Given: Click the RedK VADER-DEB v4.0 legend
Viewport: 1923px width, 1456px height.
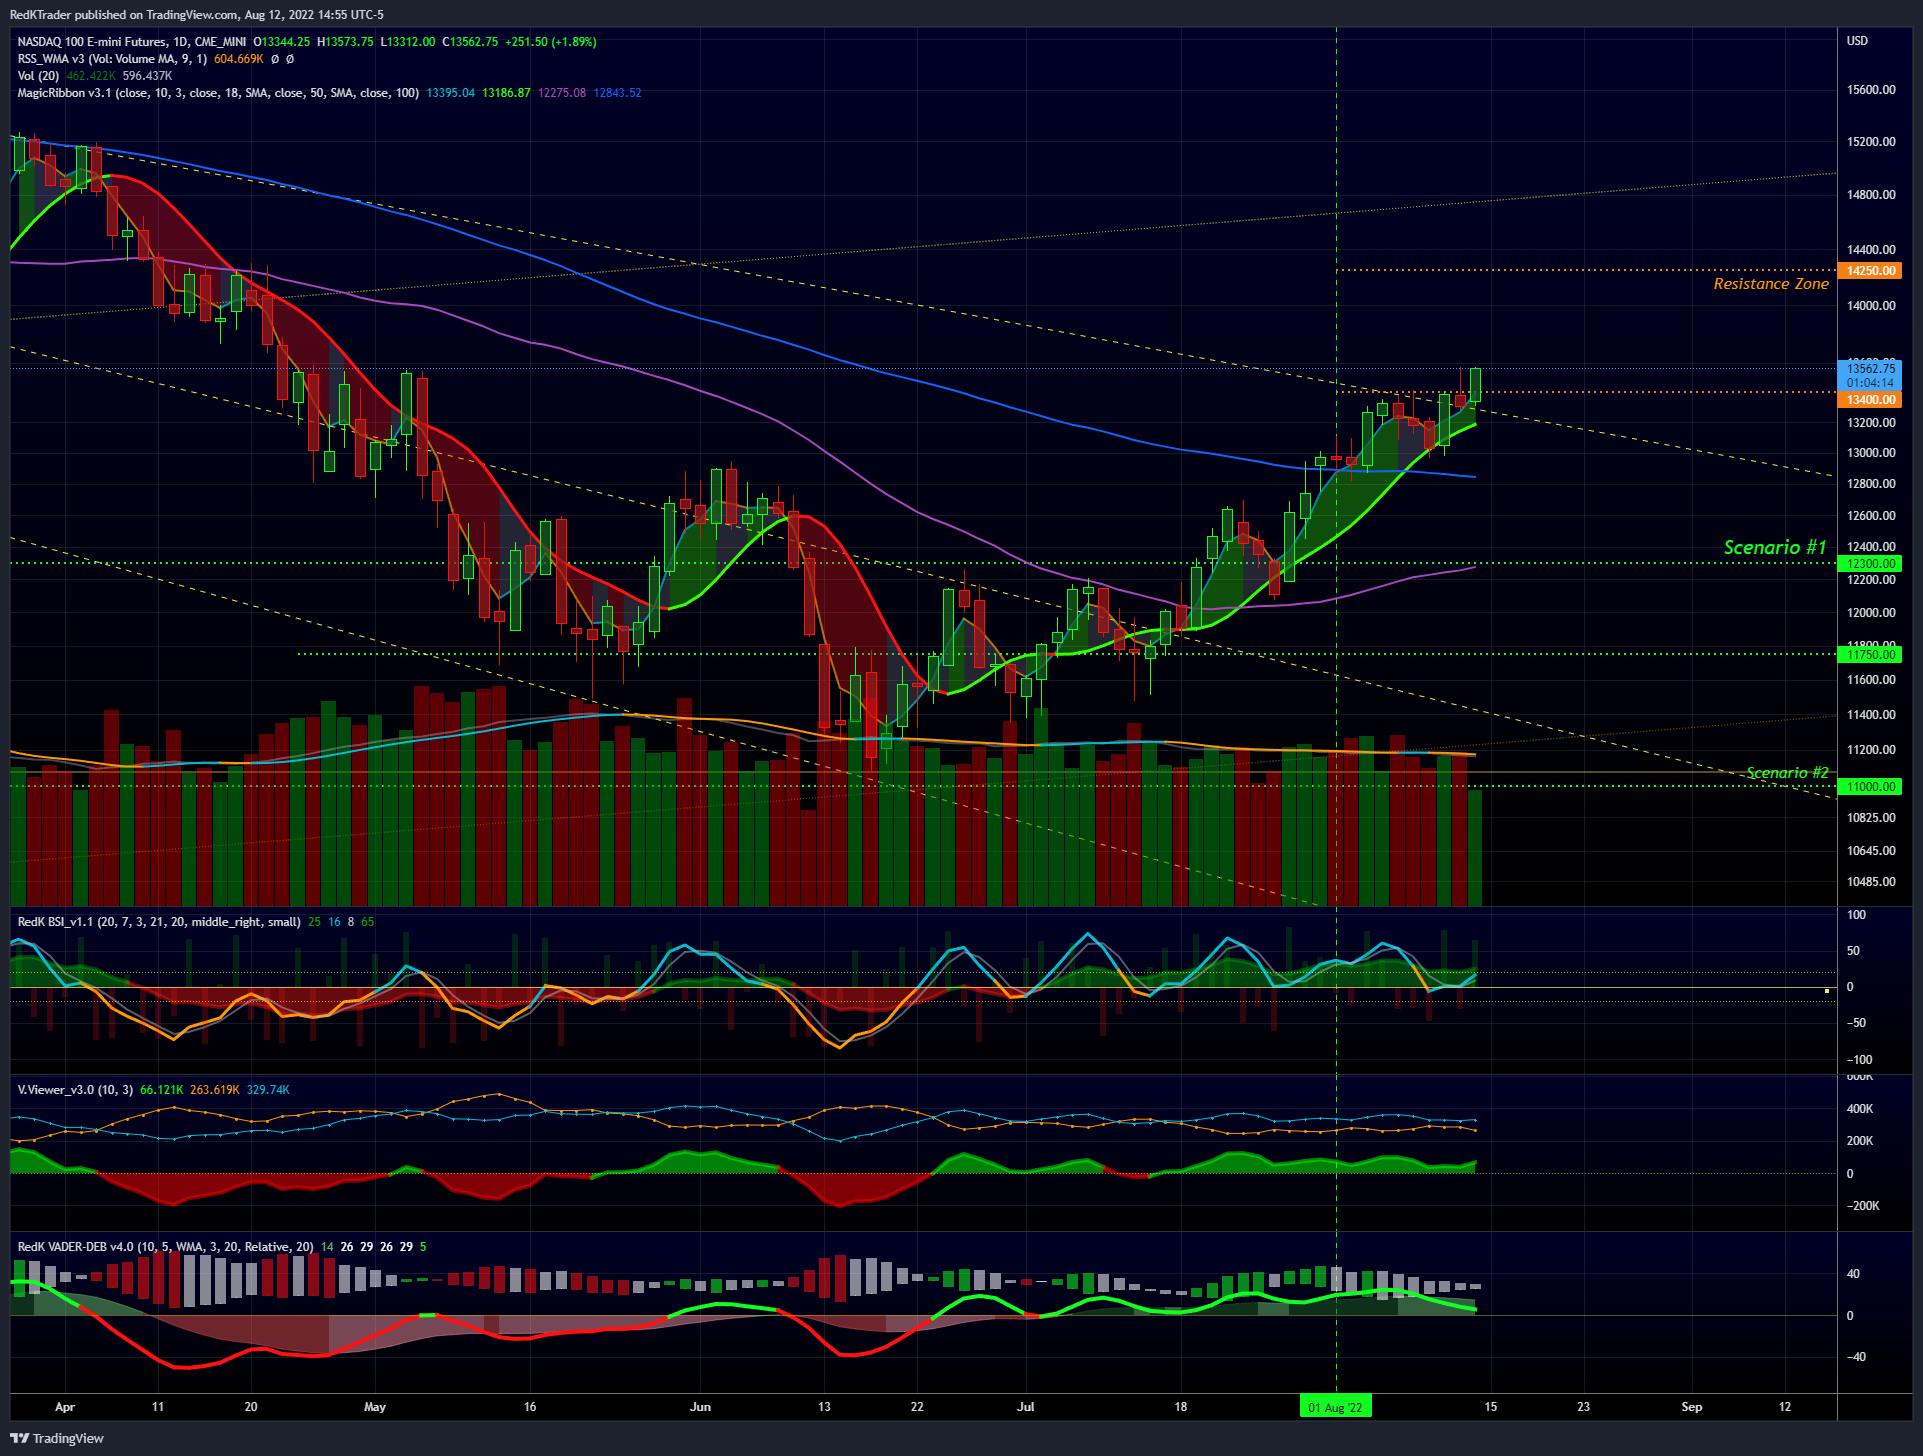Looking at the screenshot, I should pos(165,1247).
